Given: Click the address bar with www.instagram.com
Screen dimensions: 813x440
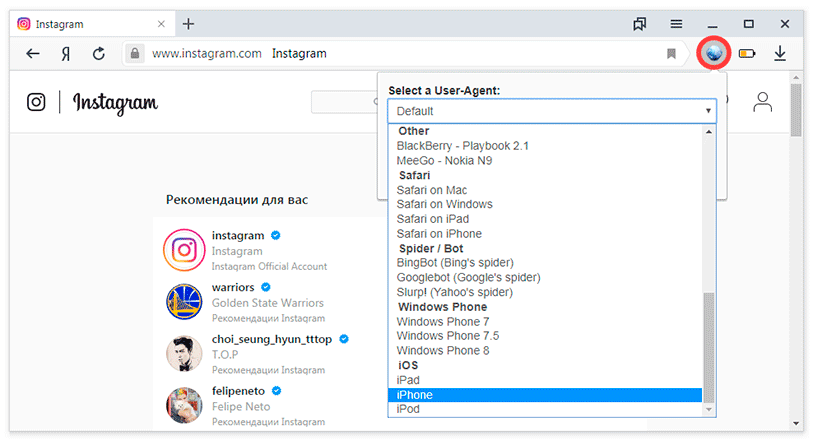Looking at the screenshot, I should (x=400, y=54).
